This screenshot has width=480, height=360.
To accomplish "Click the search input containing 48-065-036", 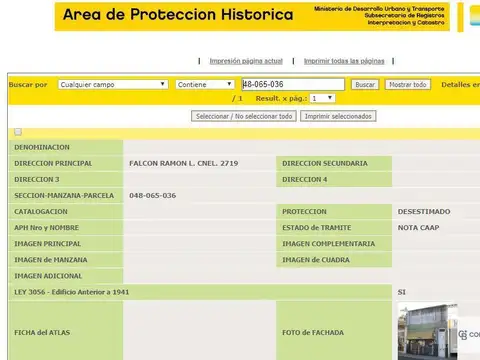I will tap(293, 84).
